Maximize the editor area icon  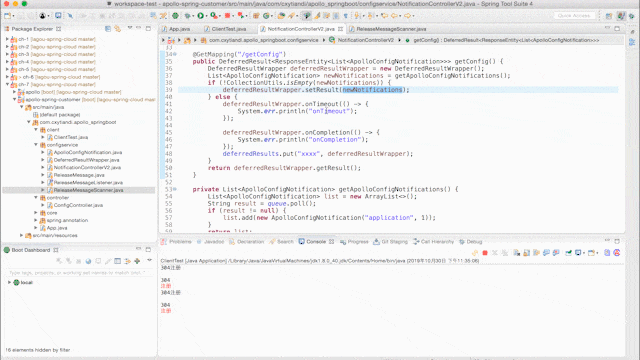[617, 28]
